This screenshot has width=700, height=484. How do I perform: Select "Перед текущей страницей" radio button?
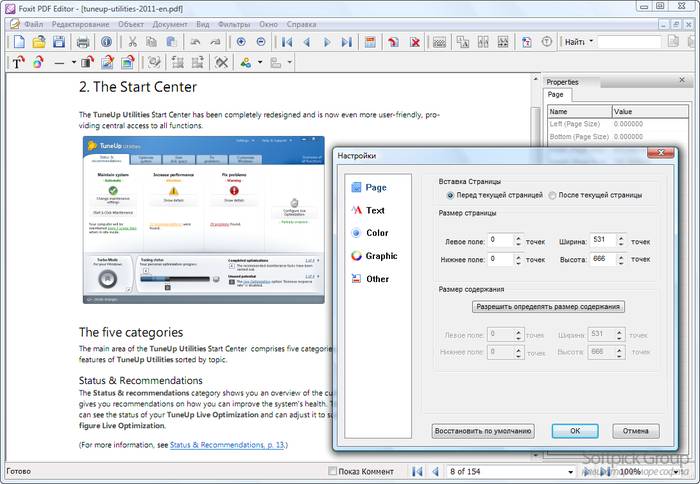(451, 195)
